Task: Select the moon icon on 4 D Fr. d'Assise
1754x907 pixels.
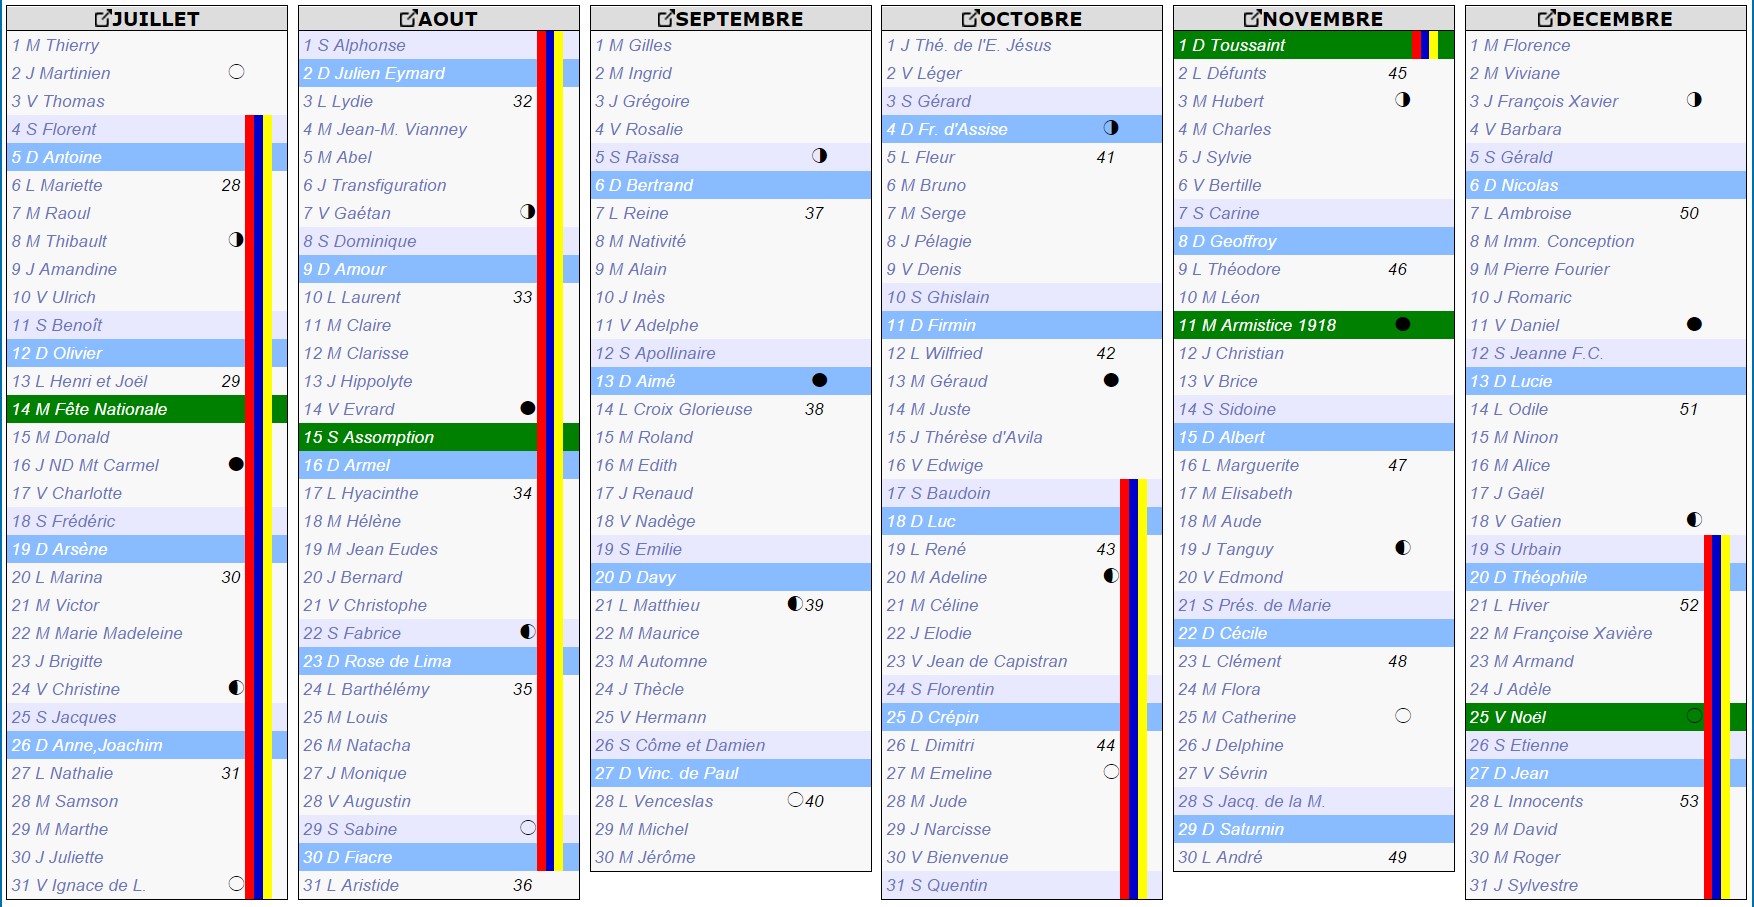Action: click(1111, 128)
